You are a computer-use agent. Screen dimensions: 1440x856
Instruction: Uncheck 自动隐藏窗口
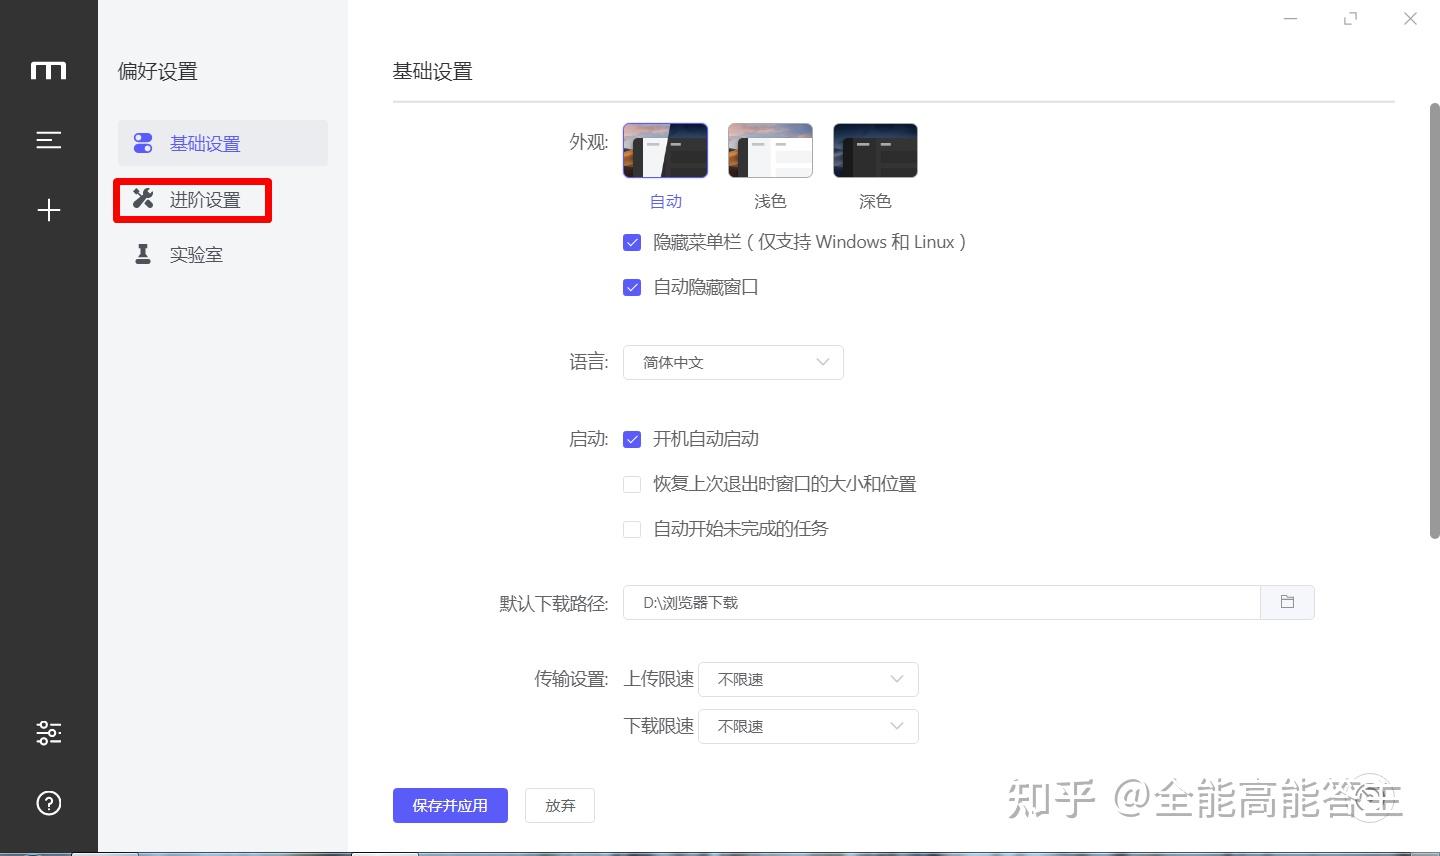[x=631, y=287]
